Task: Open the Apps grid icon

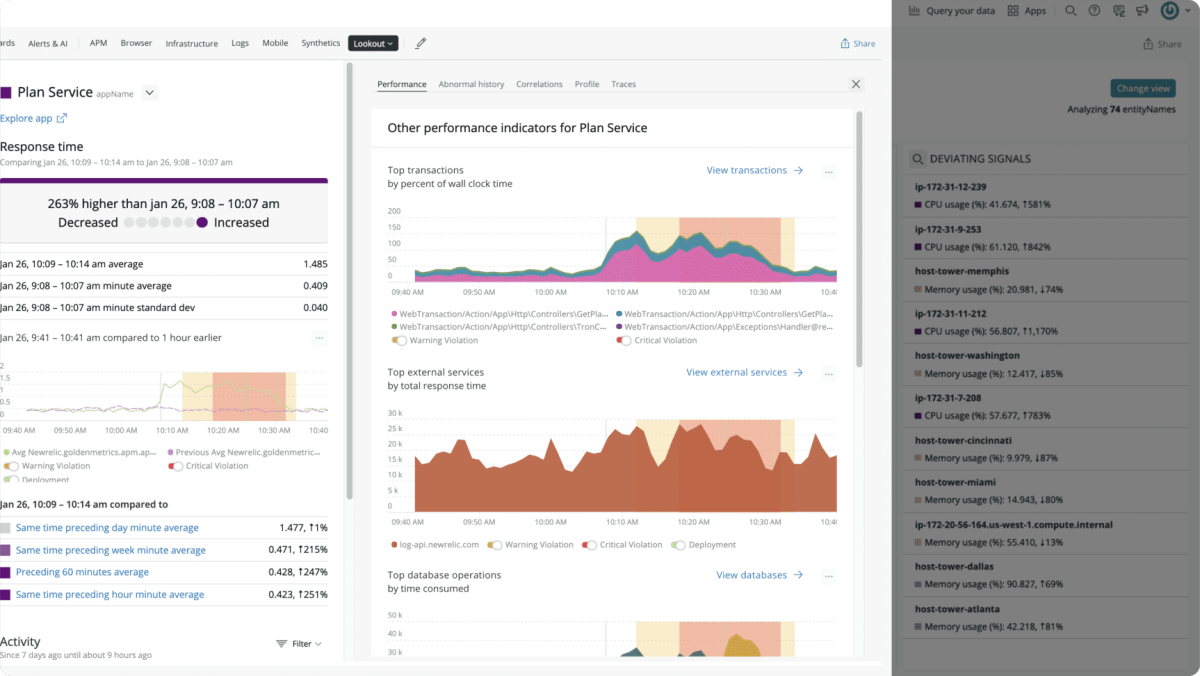Action: (x=1013, y=11)
